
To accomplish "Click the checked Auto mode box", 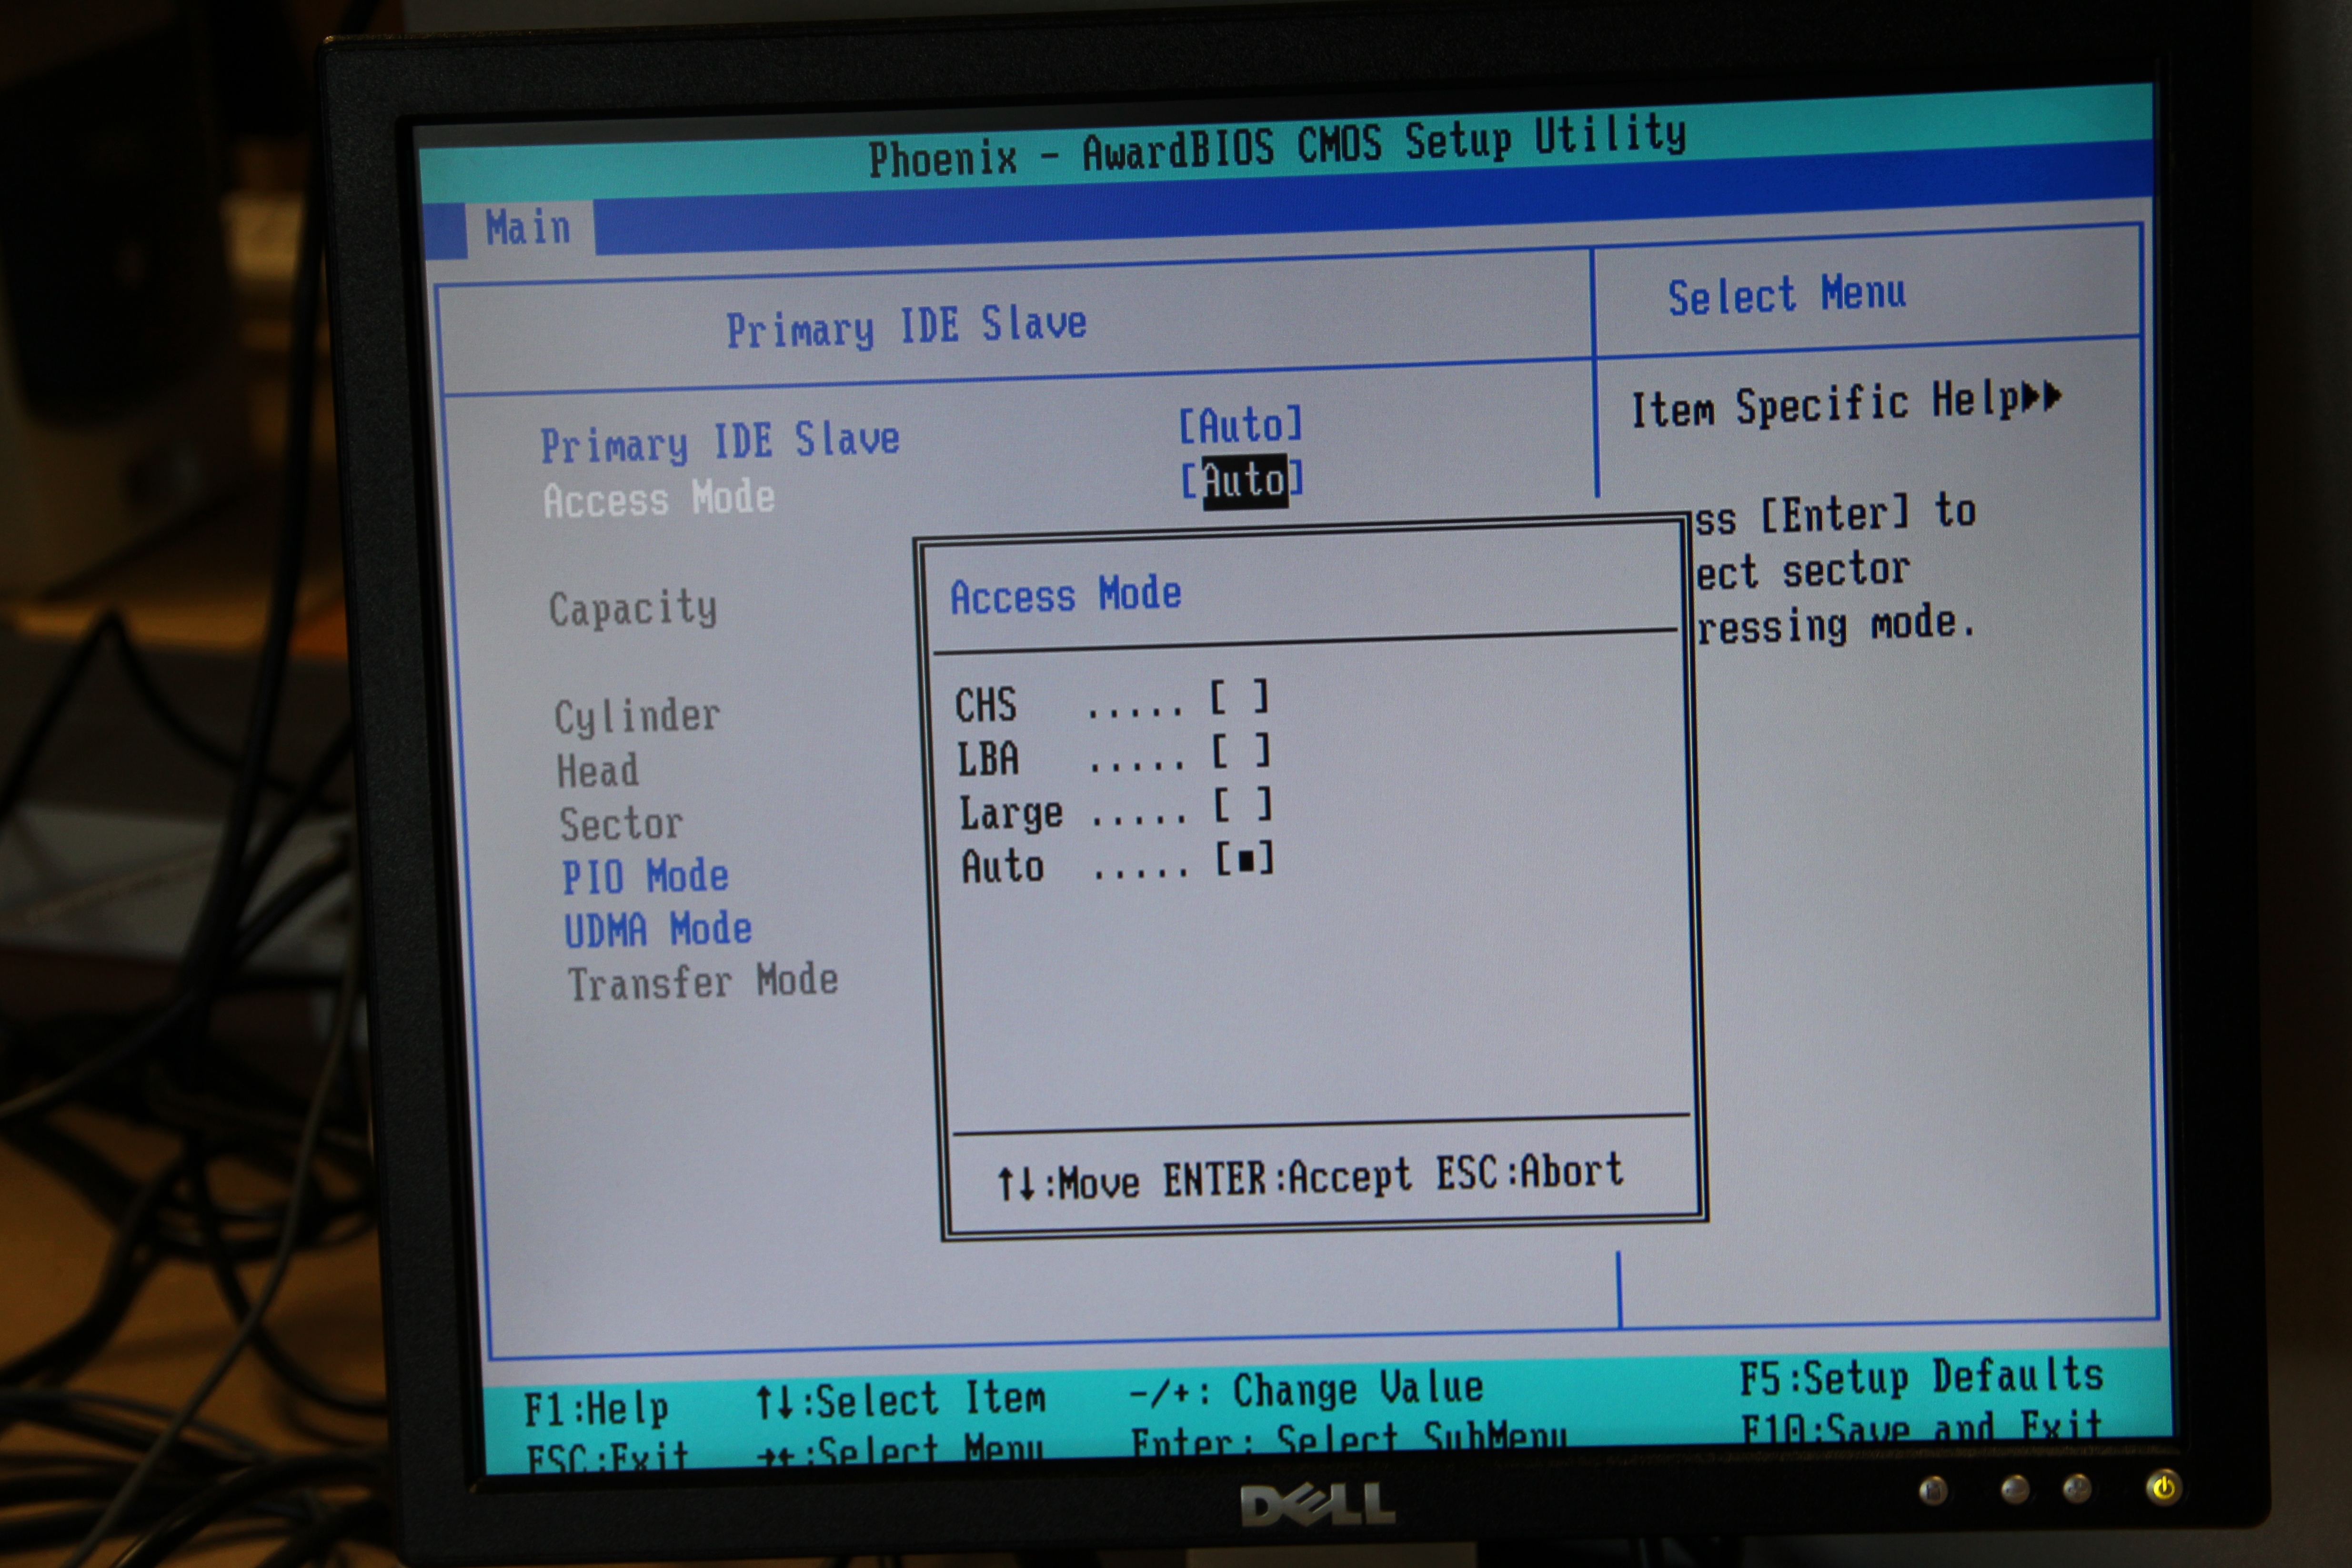I will tap(1246, 859).
